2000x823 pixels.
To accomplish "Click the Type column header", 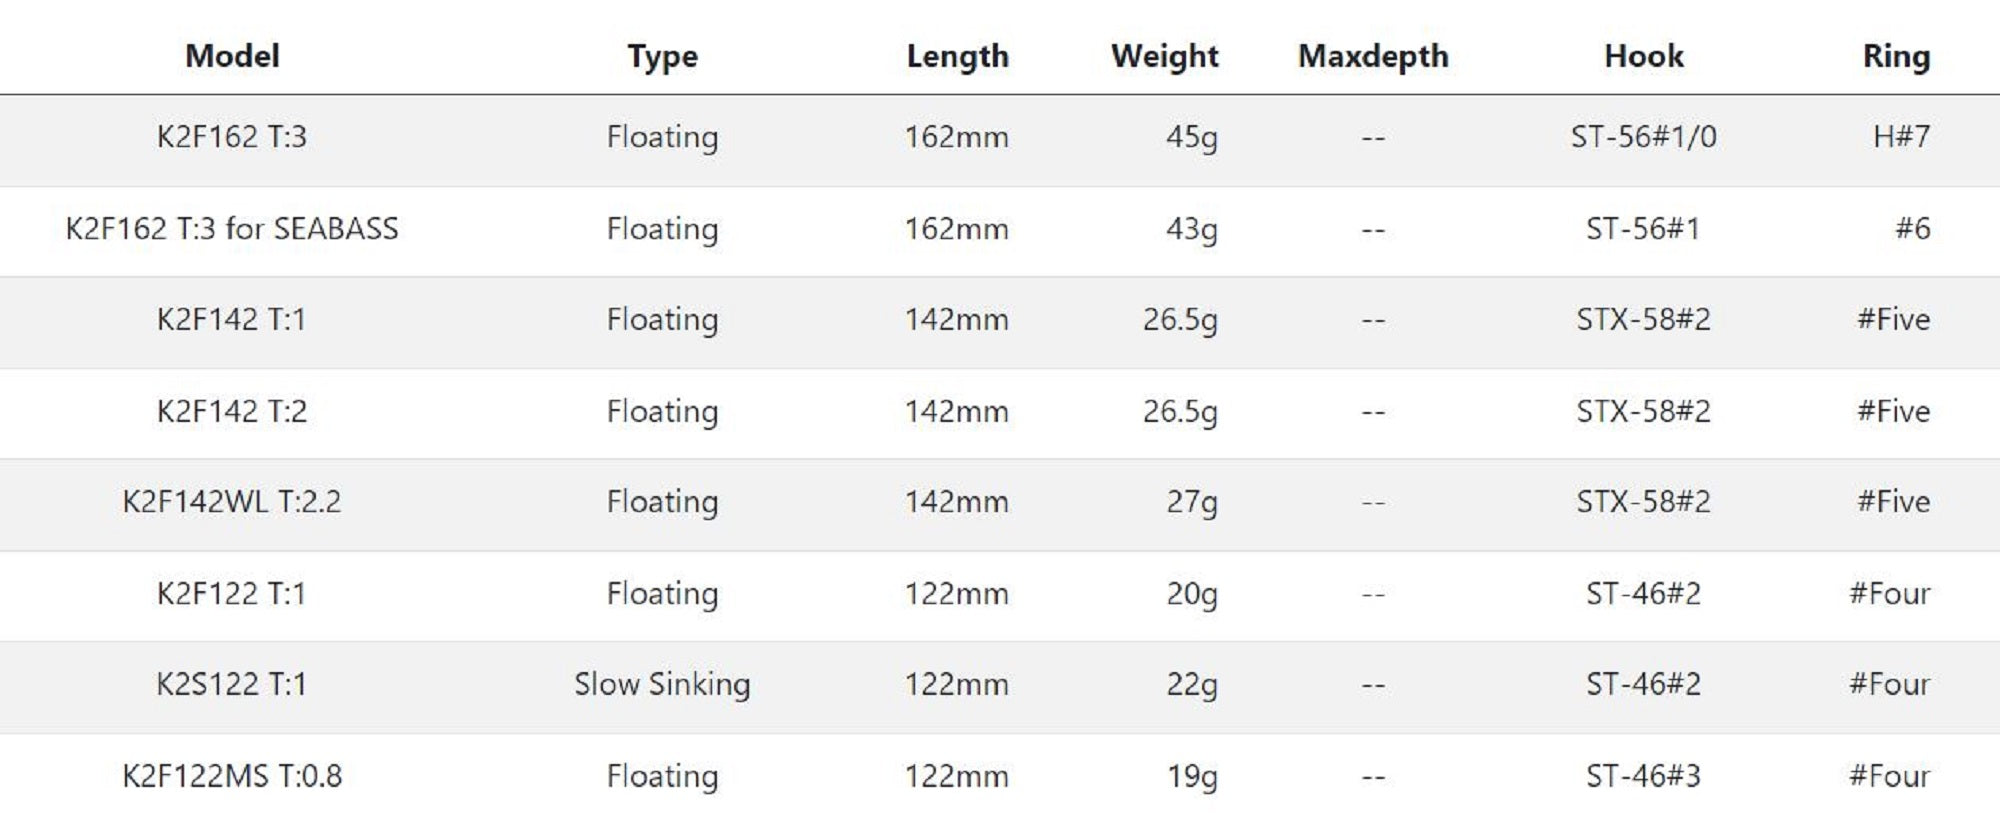I will 662,57.
